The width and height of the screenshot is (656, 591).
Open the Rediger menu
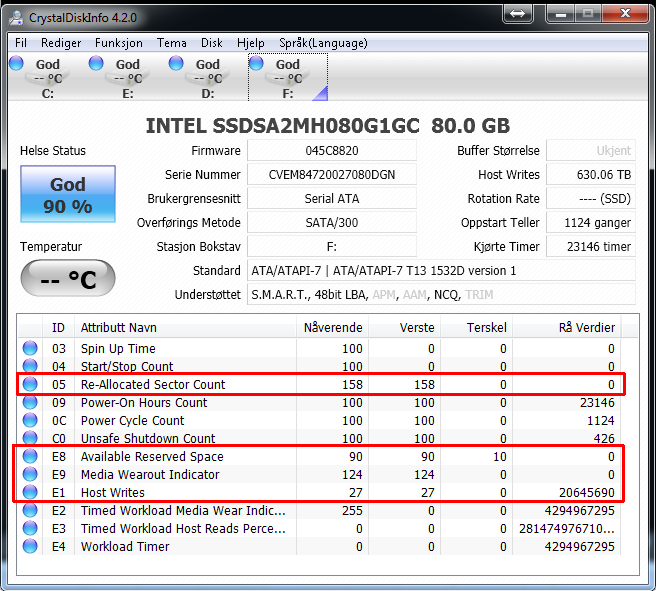[x=61, y=43]
